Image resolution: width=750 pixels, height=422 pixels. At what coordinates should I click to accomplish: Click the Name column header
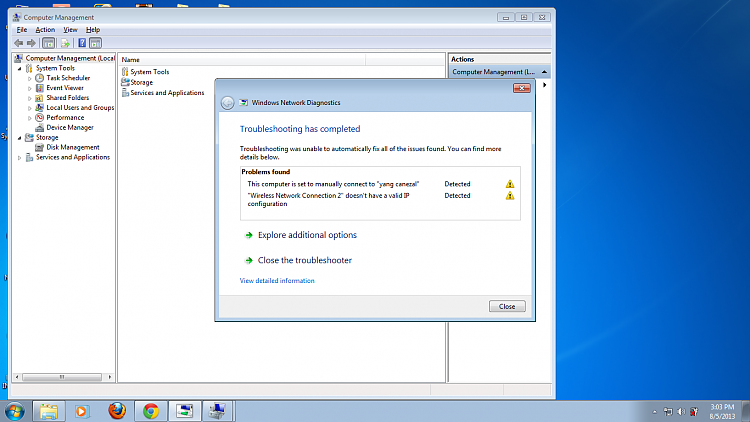[242, 60]
